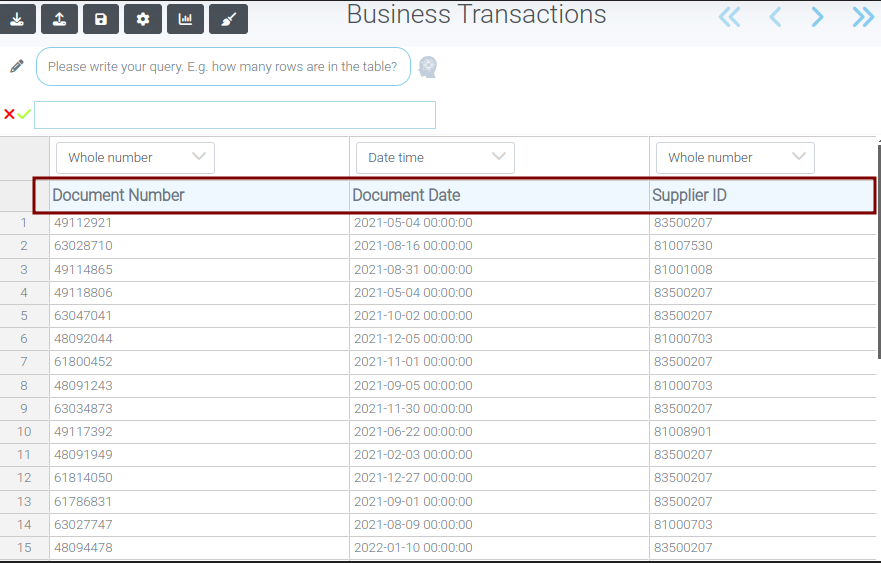Viewport: 881px width, 563px height.
Task: Go to next page arrow
Action: [x=818, y=17]
